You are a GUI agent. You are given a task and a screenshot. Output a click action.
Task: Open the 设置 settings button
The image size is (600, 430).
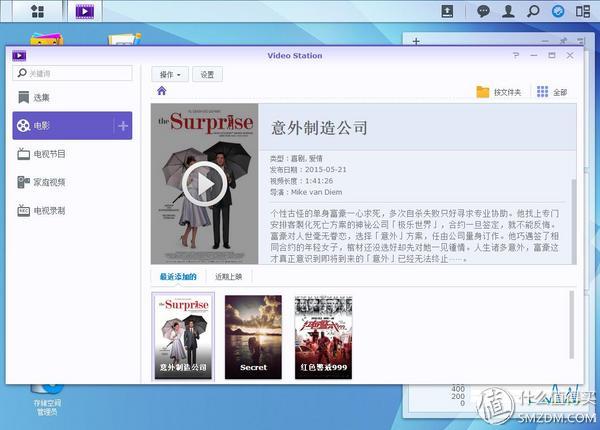[207, 74]
